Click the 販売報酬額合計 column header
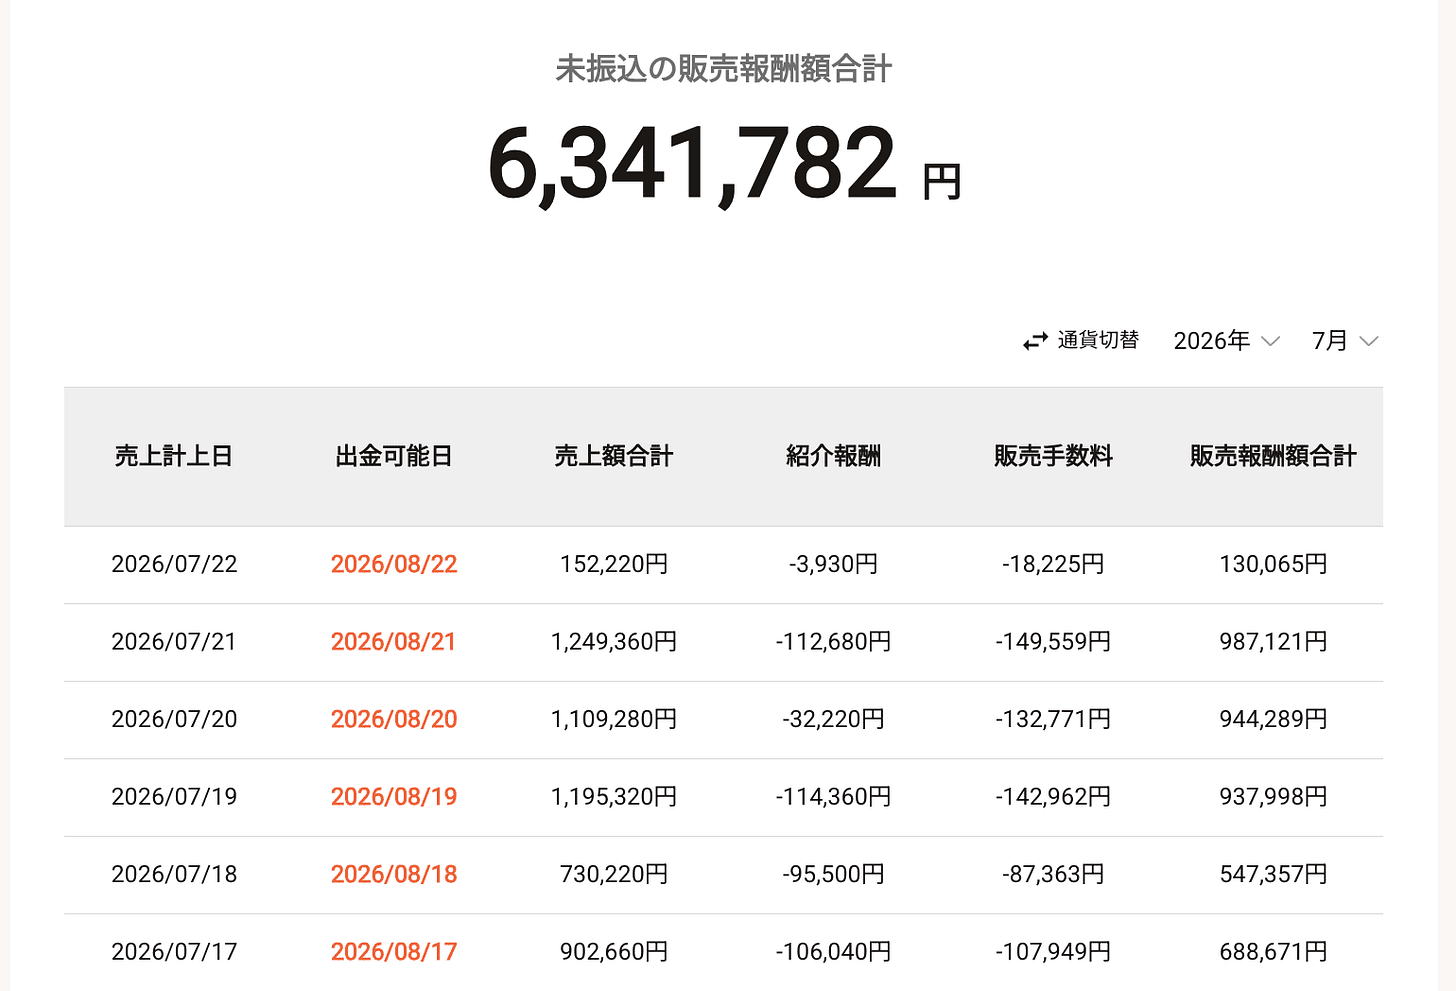1456x991 pixels. (x=1273, y=456)
